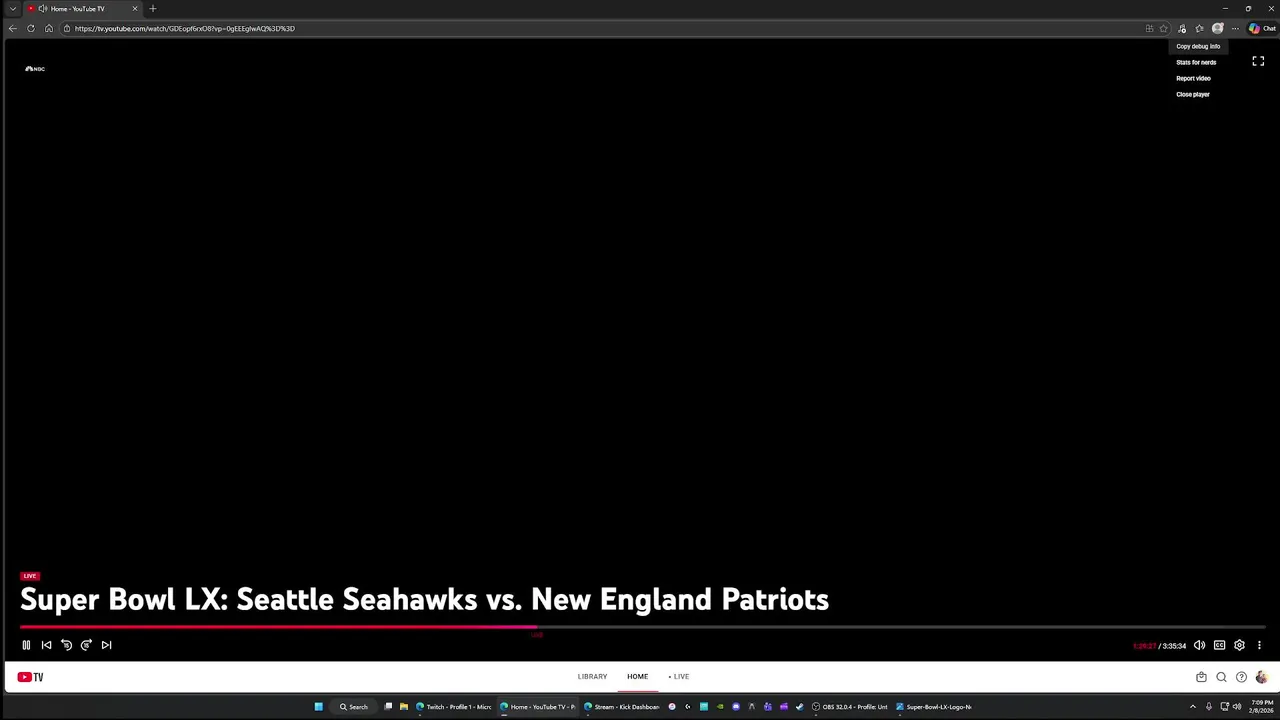This screenshot has height=720, width=1280.
Task: Open File Explorer from the taskbar
Action: pyautogui.click(x=403, y=707)
